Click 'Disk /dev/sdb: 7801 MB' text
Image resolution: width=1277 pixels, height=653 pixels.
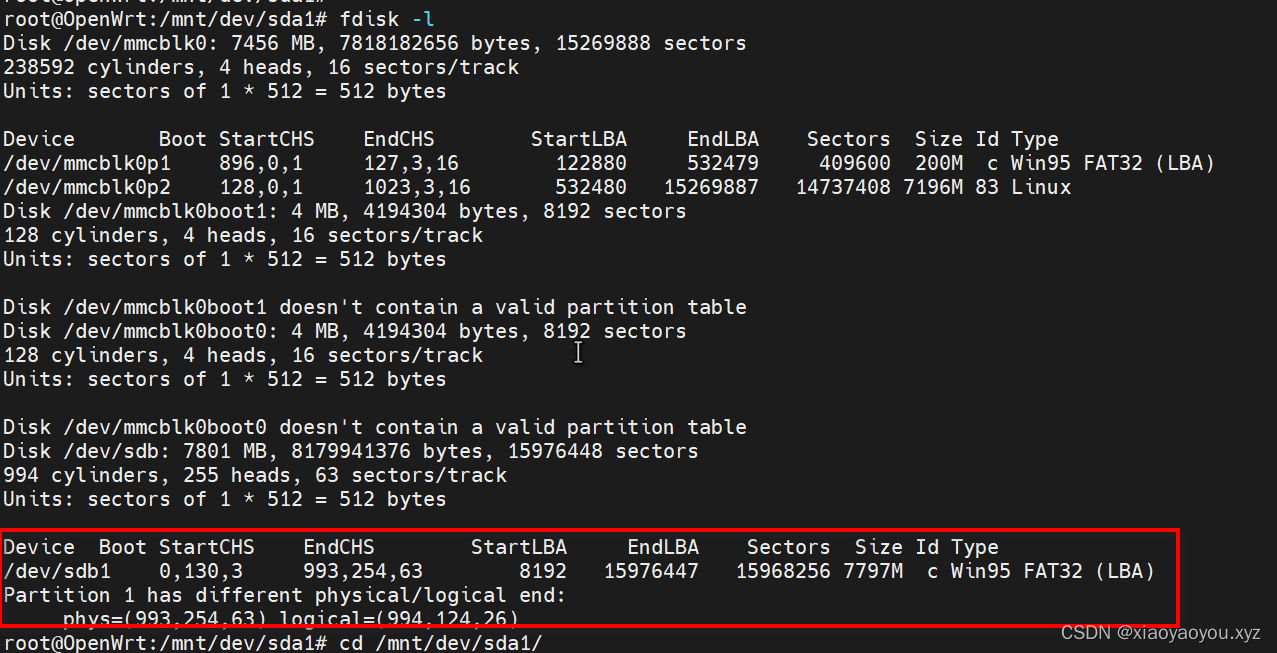135,451
